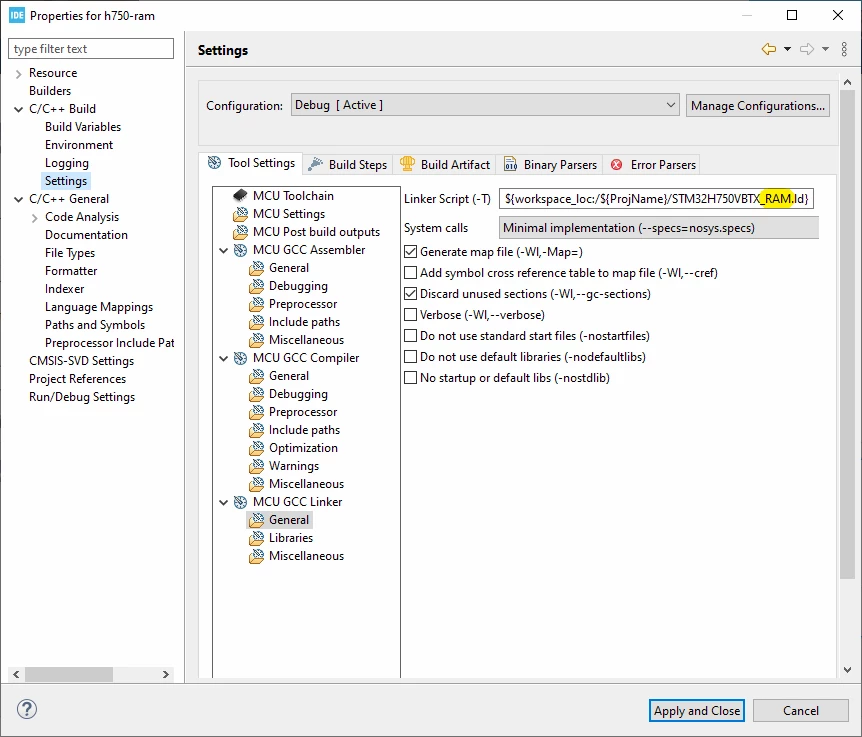Click the MCU GCC Assembler gear icon
This screenshot has height=737, width=862.
(240, 250)
